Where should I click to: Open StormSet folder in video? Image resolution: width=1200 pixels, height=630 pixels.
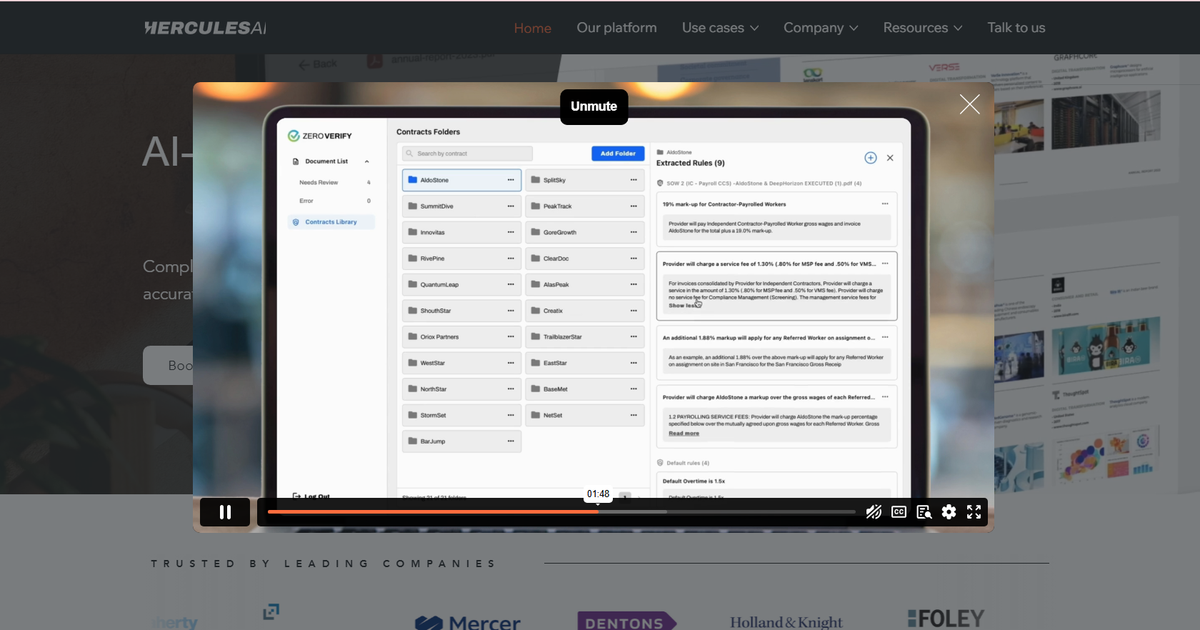(461, 415)
